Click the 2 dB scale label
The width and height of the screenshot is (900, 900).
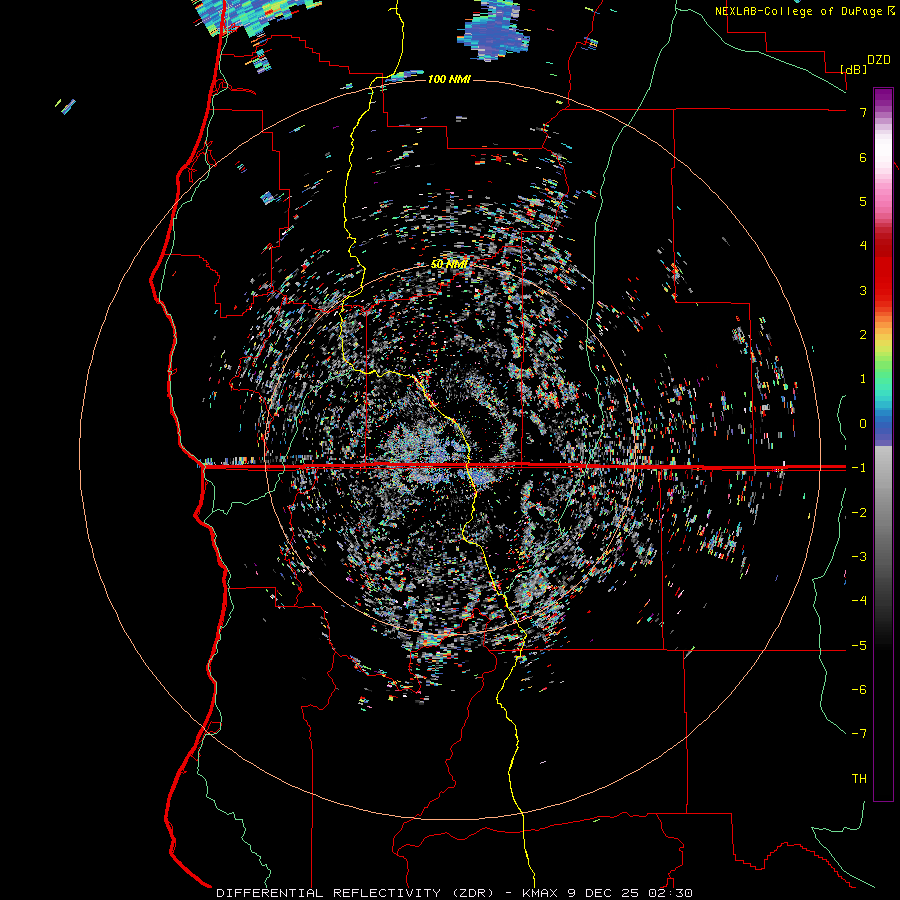[x=863, y=335]
